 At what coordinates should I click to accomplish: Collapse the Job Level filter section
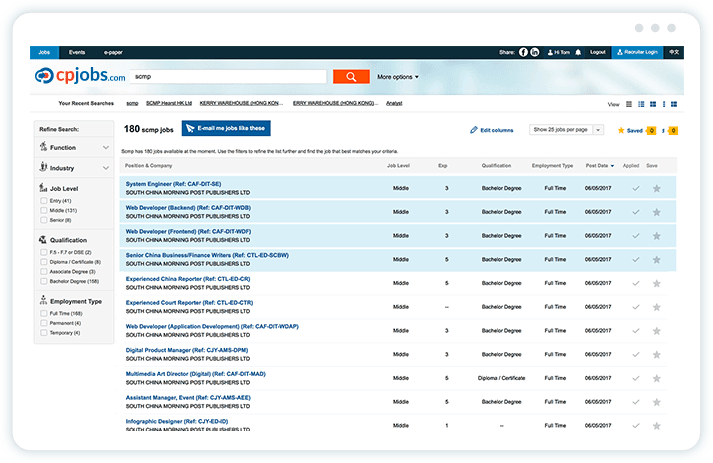64,188
